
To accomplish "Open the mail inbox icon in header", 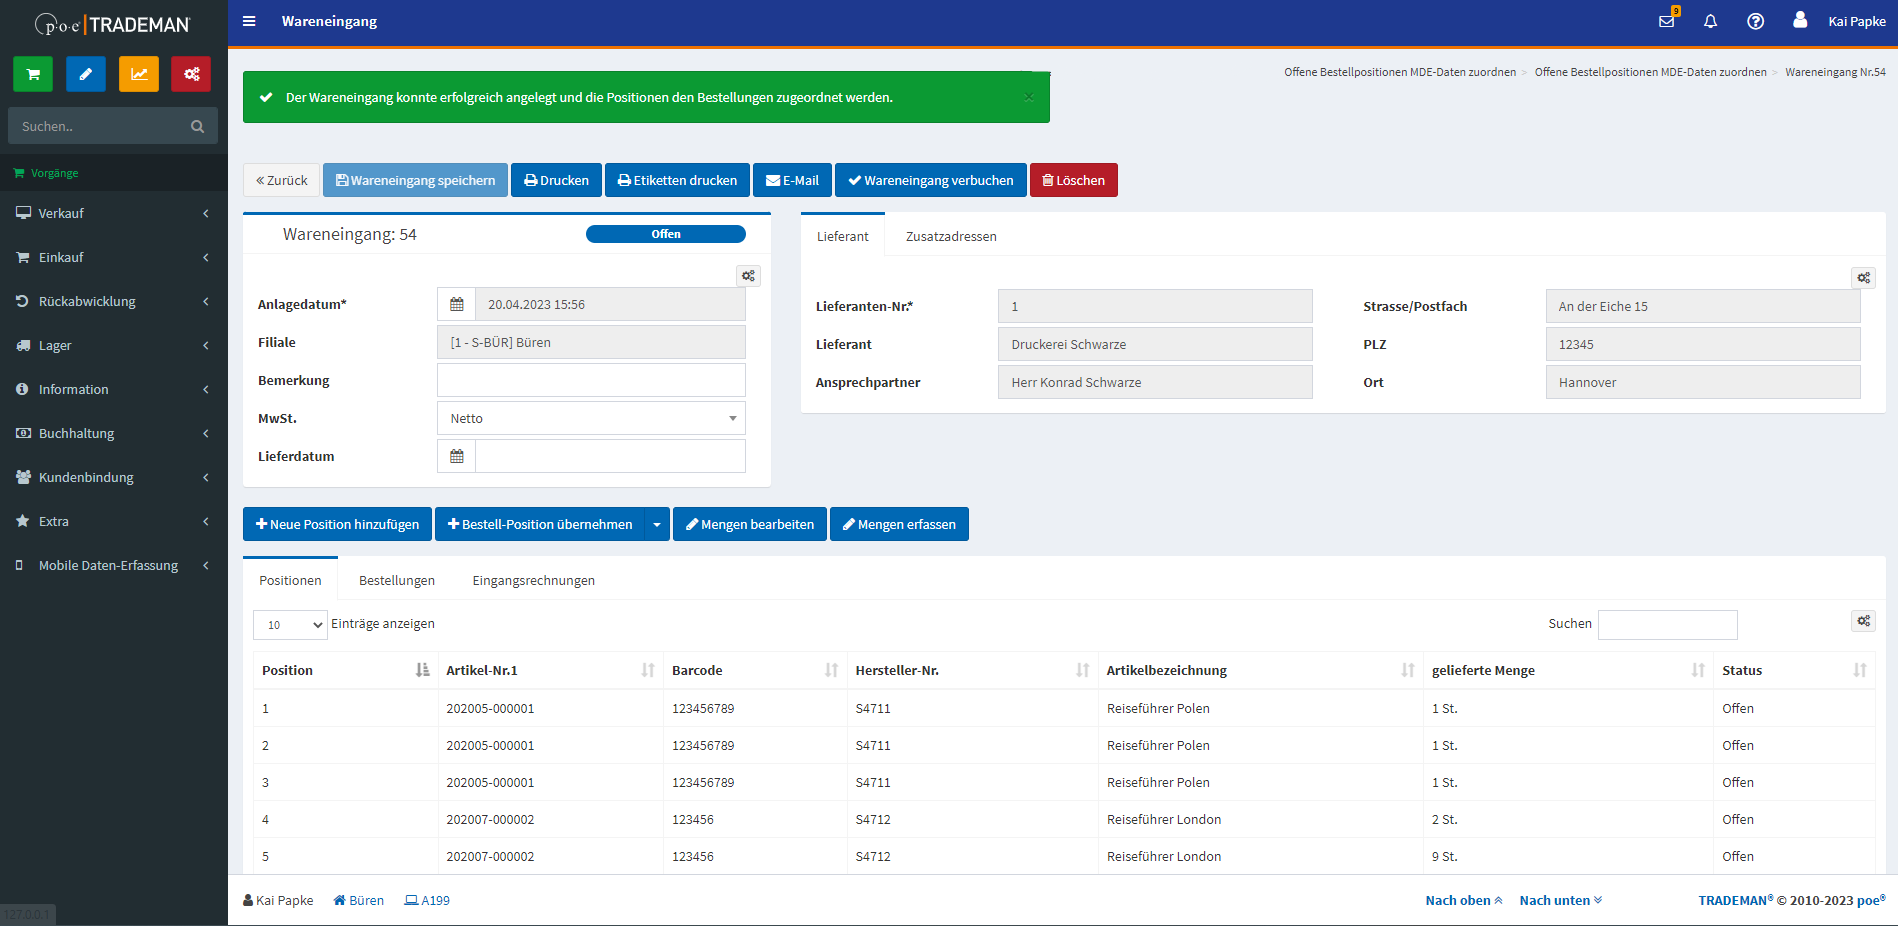I will pyautogui.click(x=1666, y=21).
